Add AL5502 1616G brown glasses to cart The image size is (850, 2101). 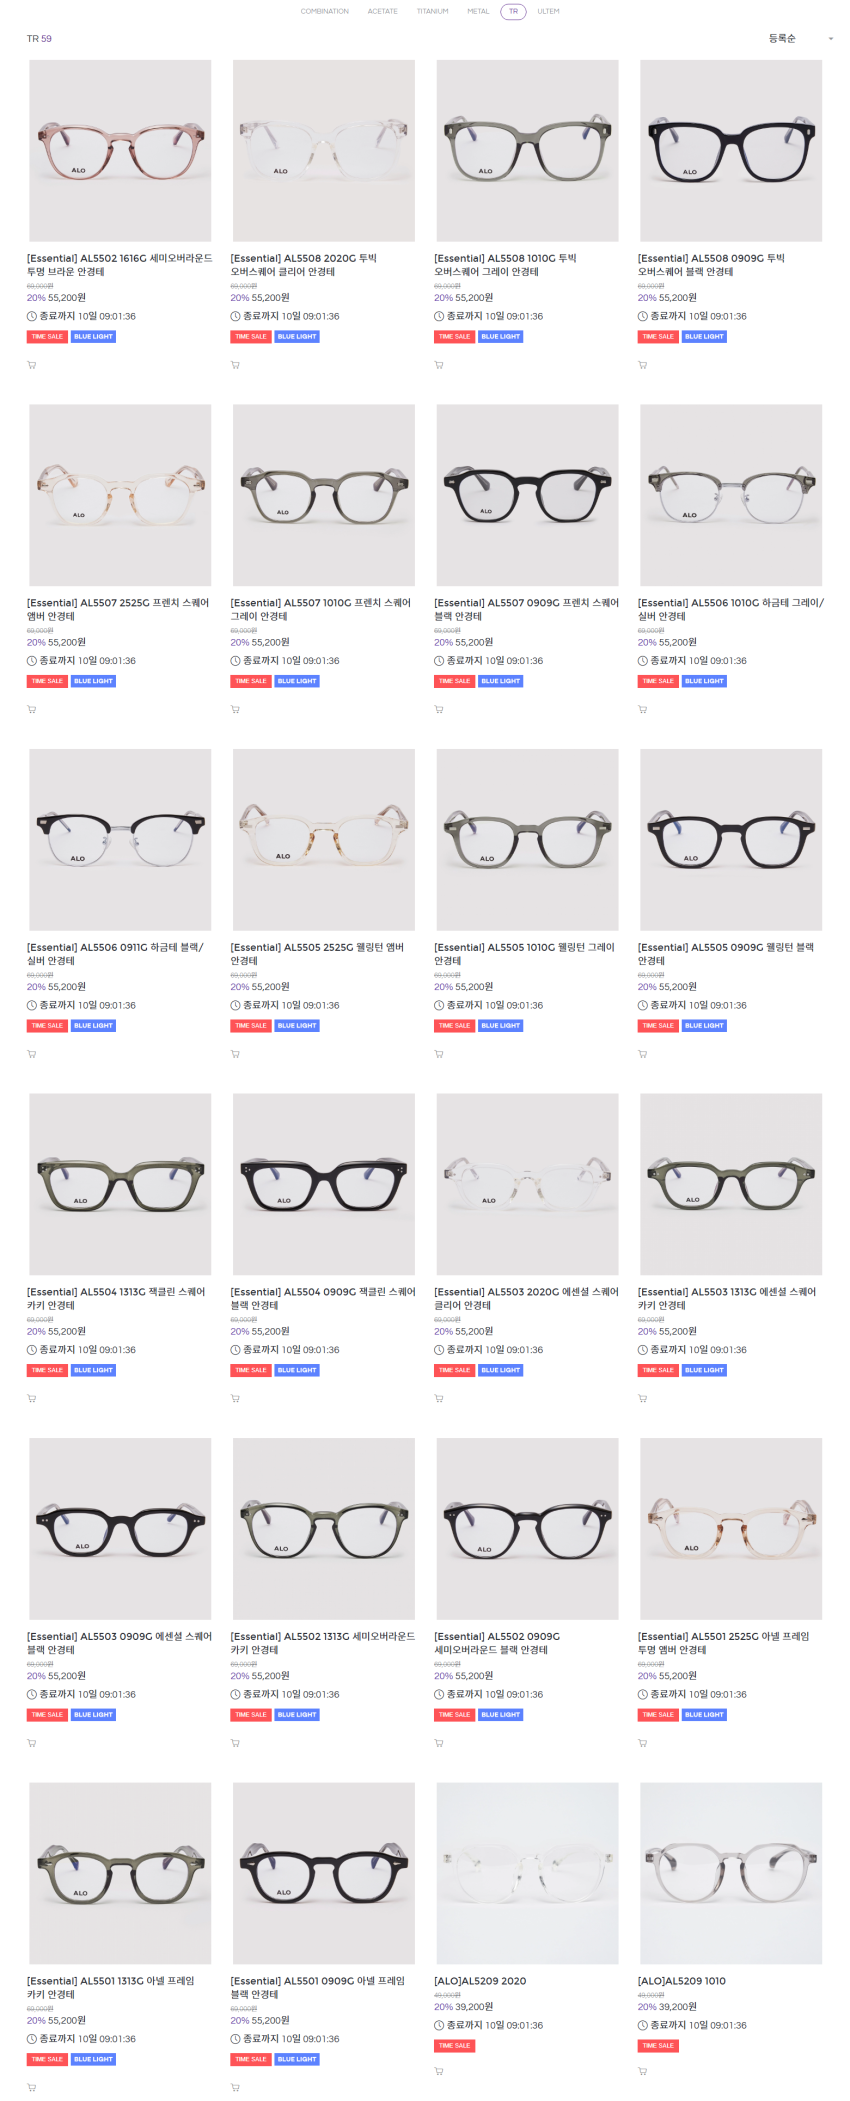pyautogui.click(x=31, y=365)
